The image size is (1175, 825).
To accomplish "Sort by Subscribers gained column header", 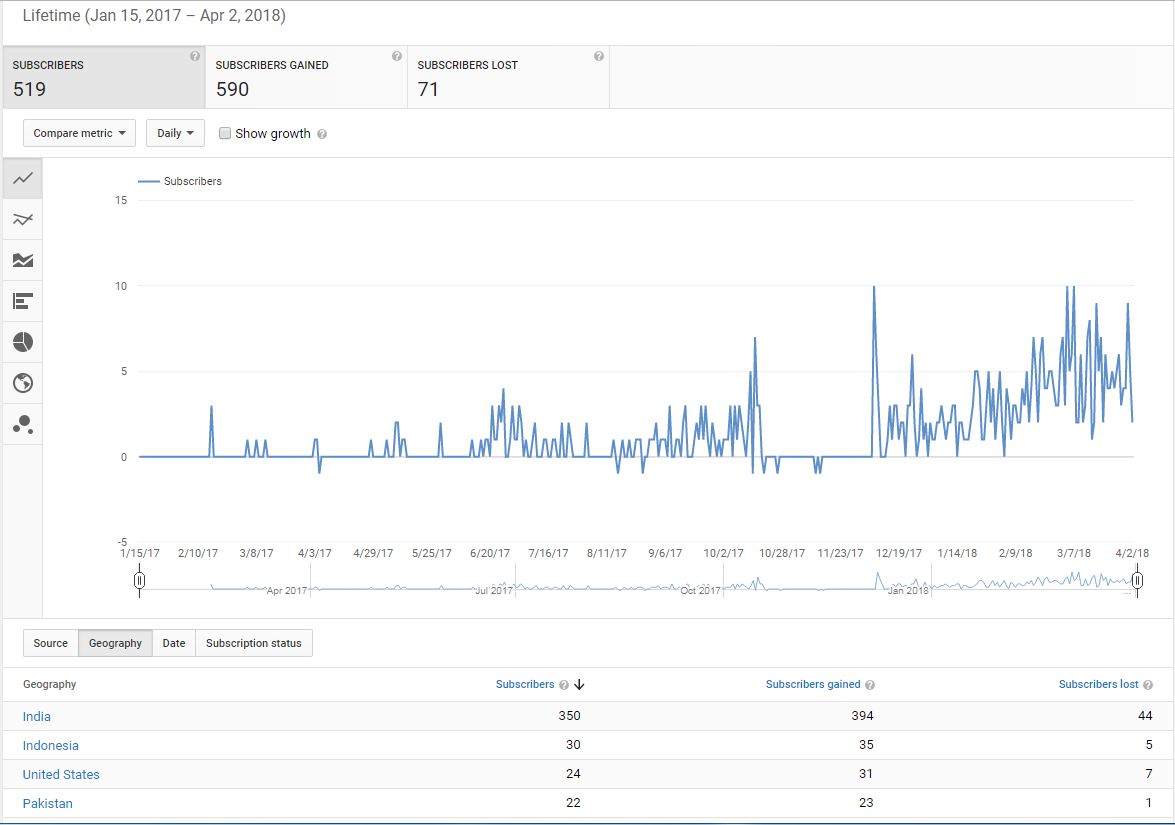I will (813, 684).
